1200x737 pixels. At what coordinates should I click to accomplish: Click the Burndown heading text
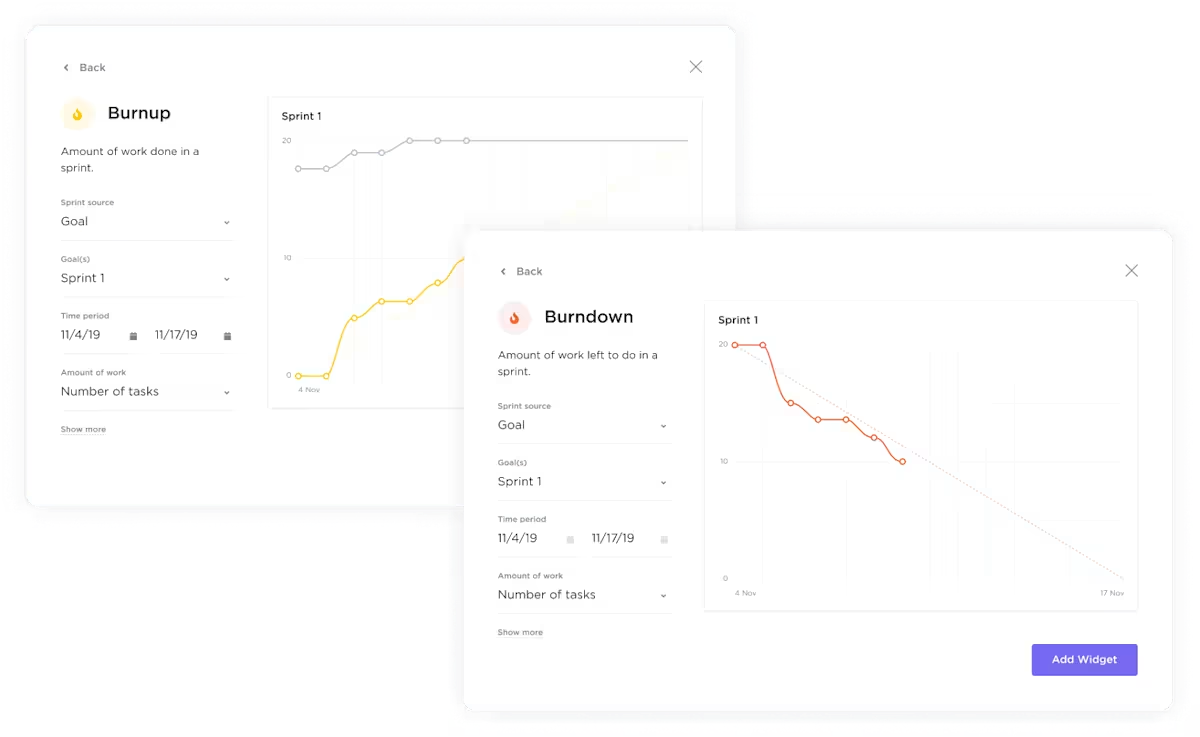pyautogui.click(x=589, y=317)
